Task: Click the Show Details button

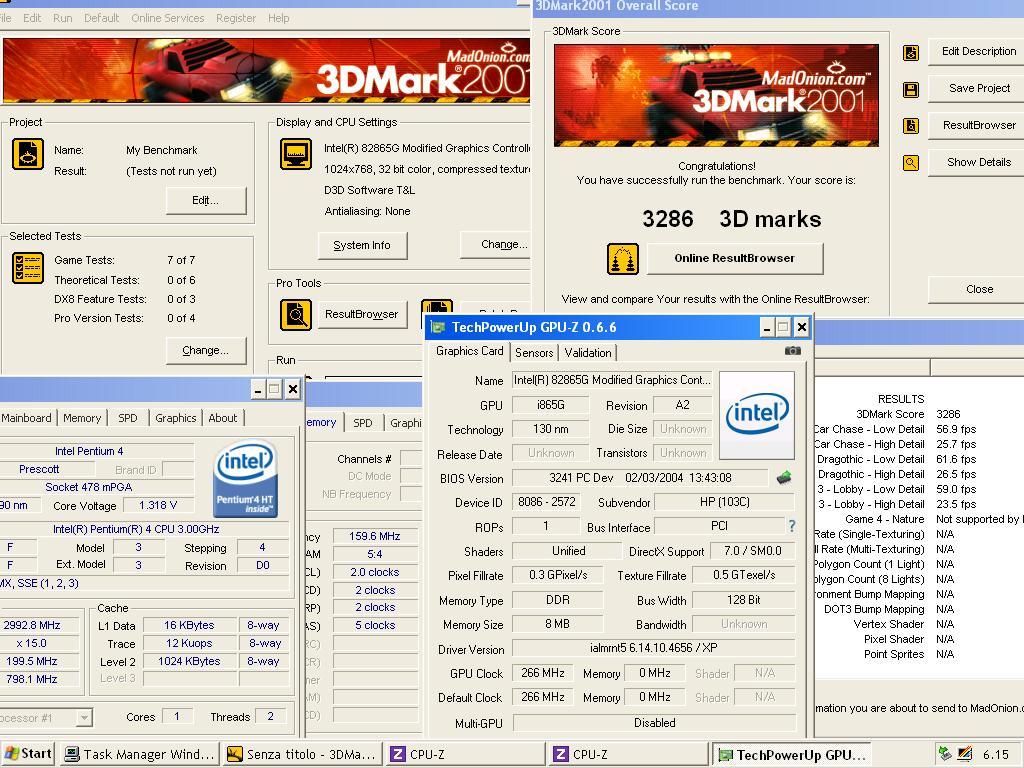Action: (978, 163)
